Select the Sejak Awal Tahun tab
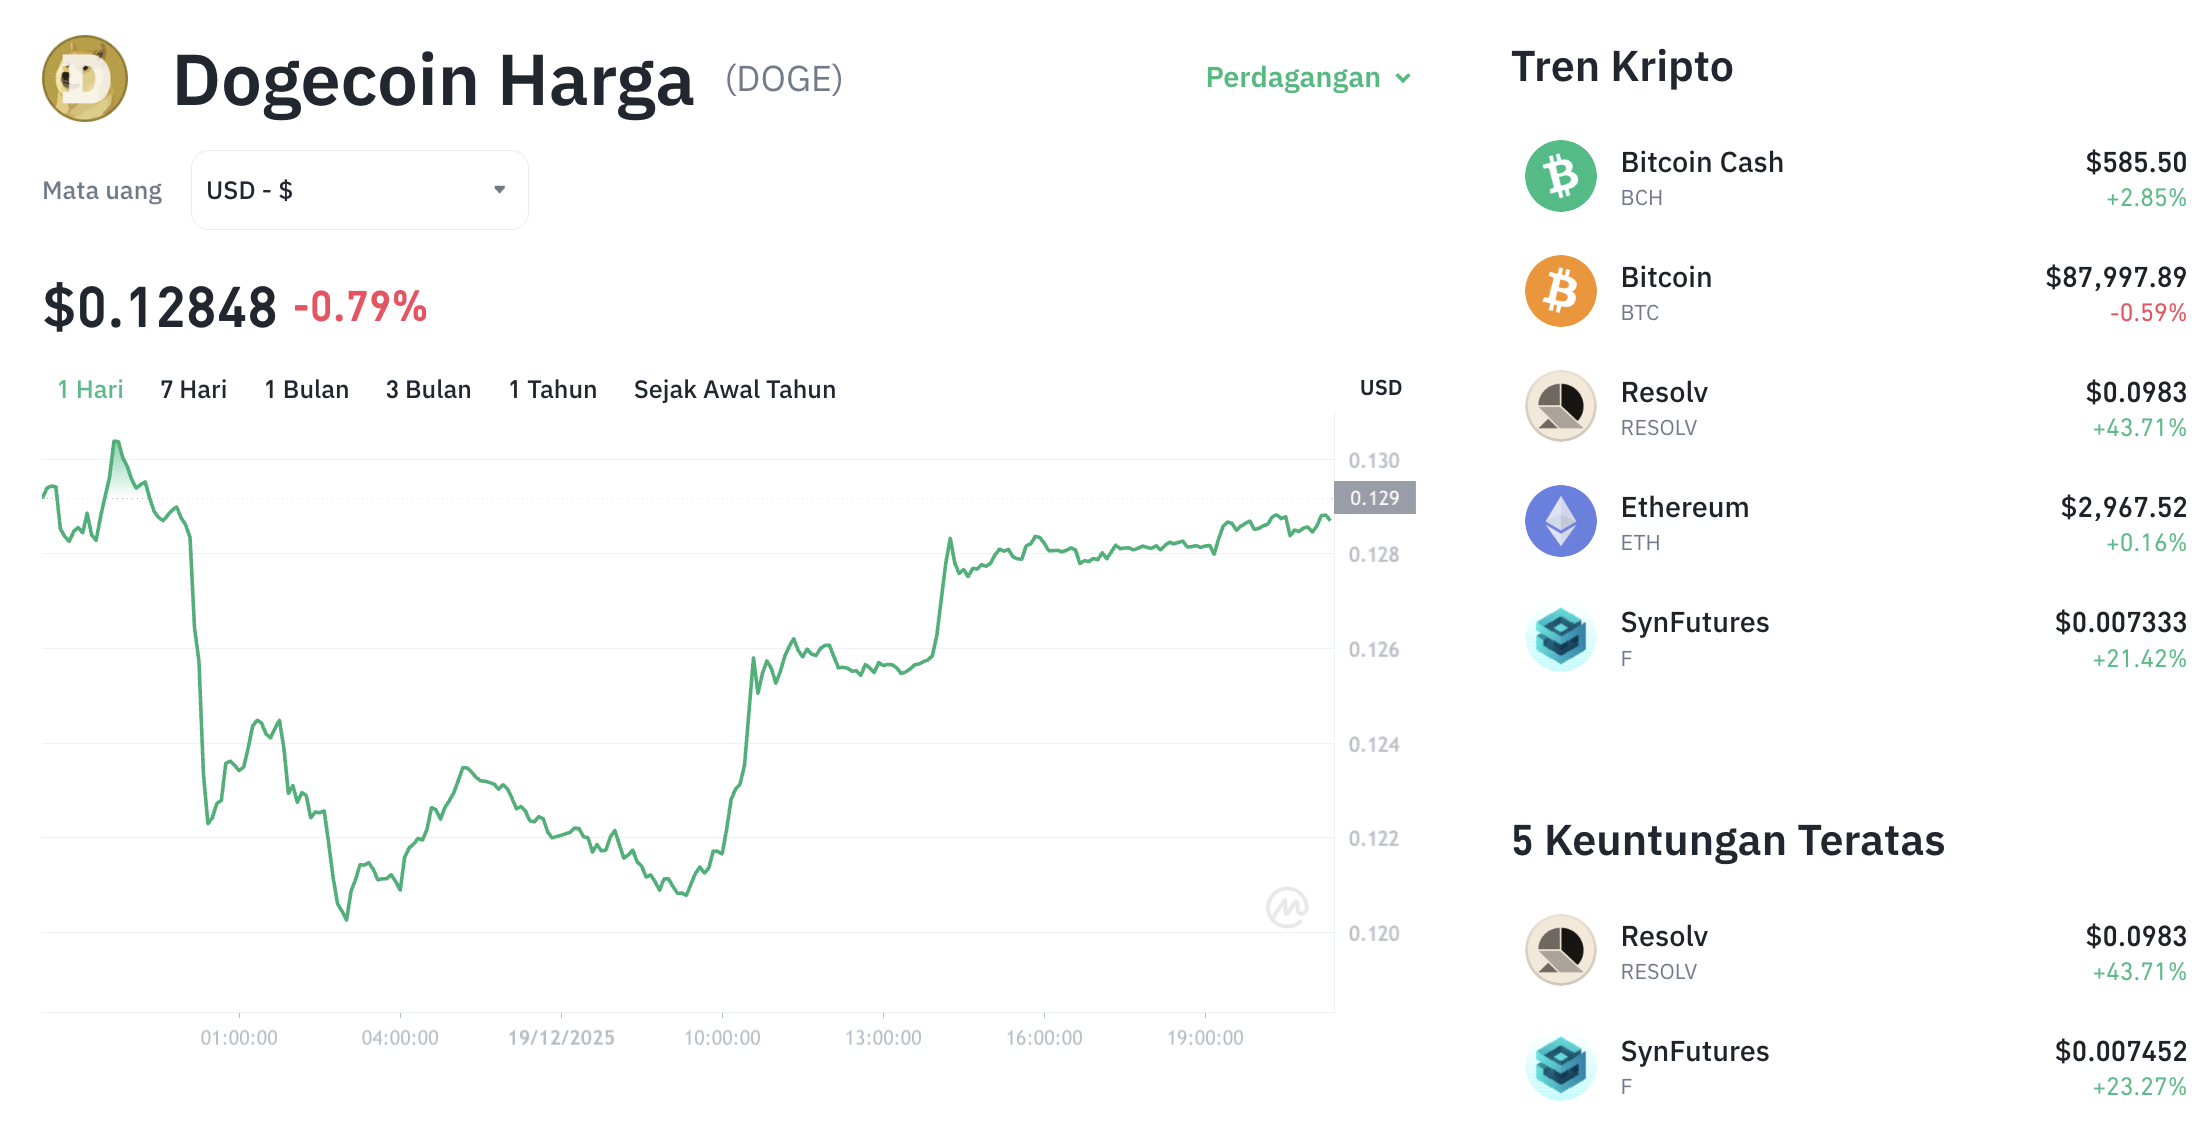This screenshot has width=2198, height=1122. click(x=734, y=389)
